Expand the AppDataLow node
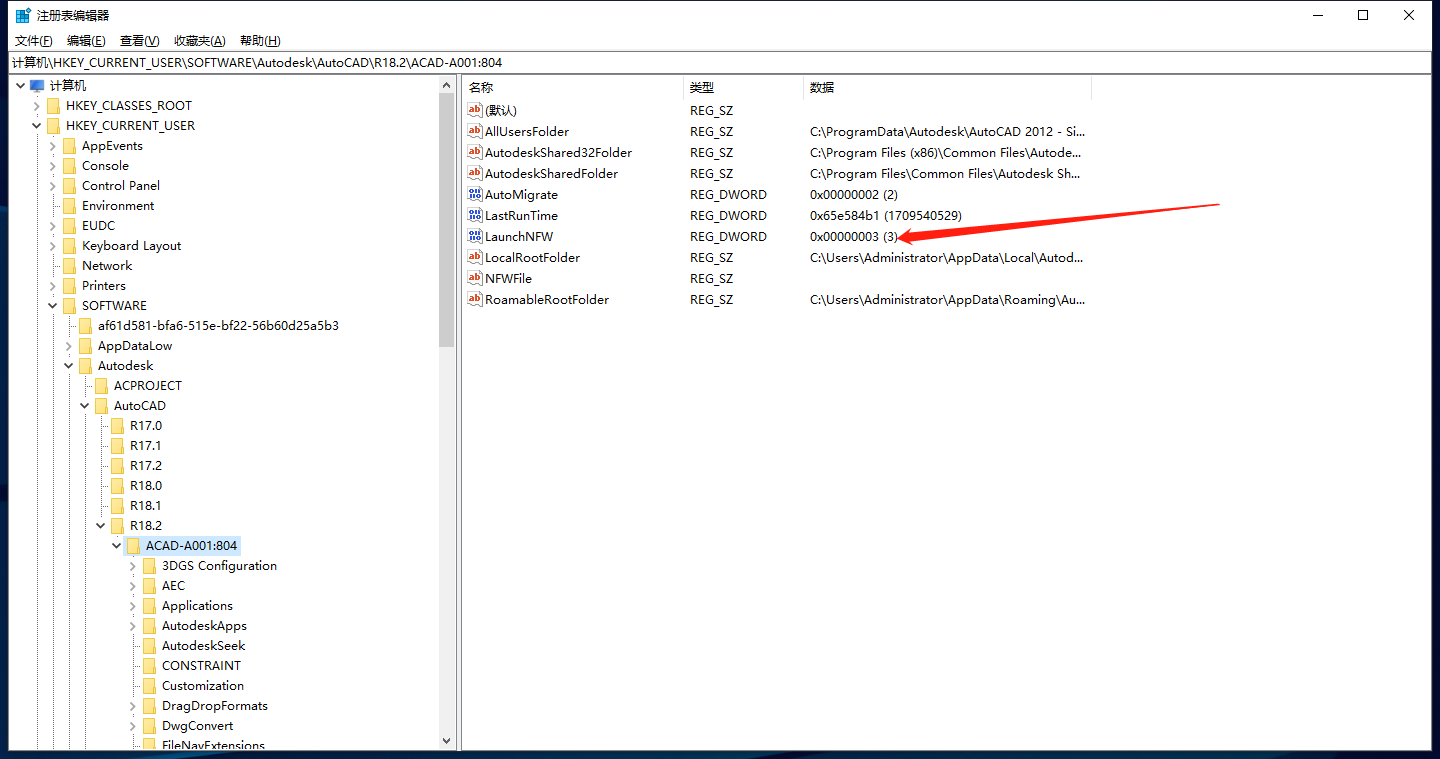The width and height of the screenshot is (1440, 759). (69, 346)
